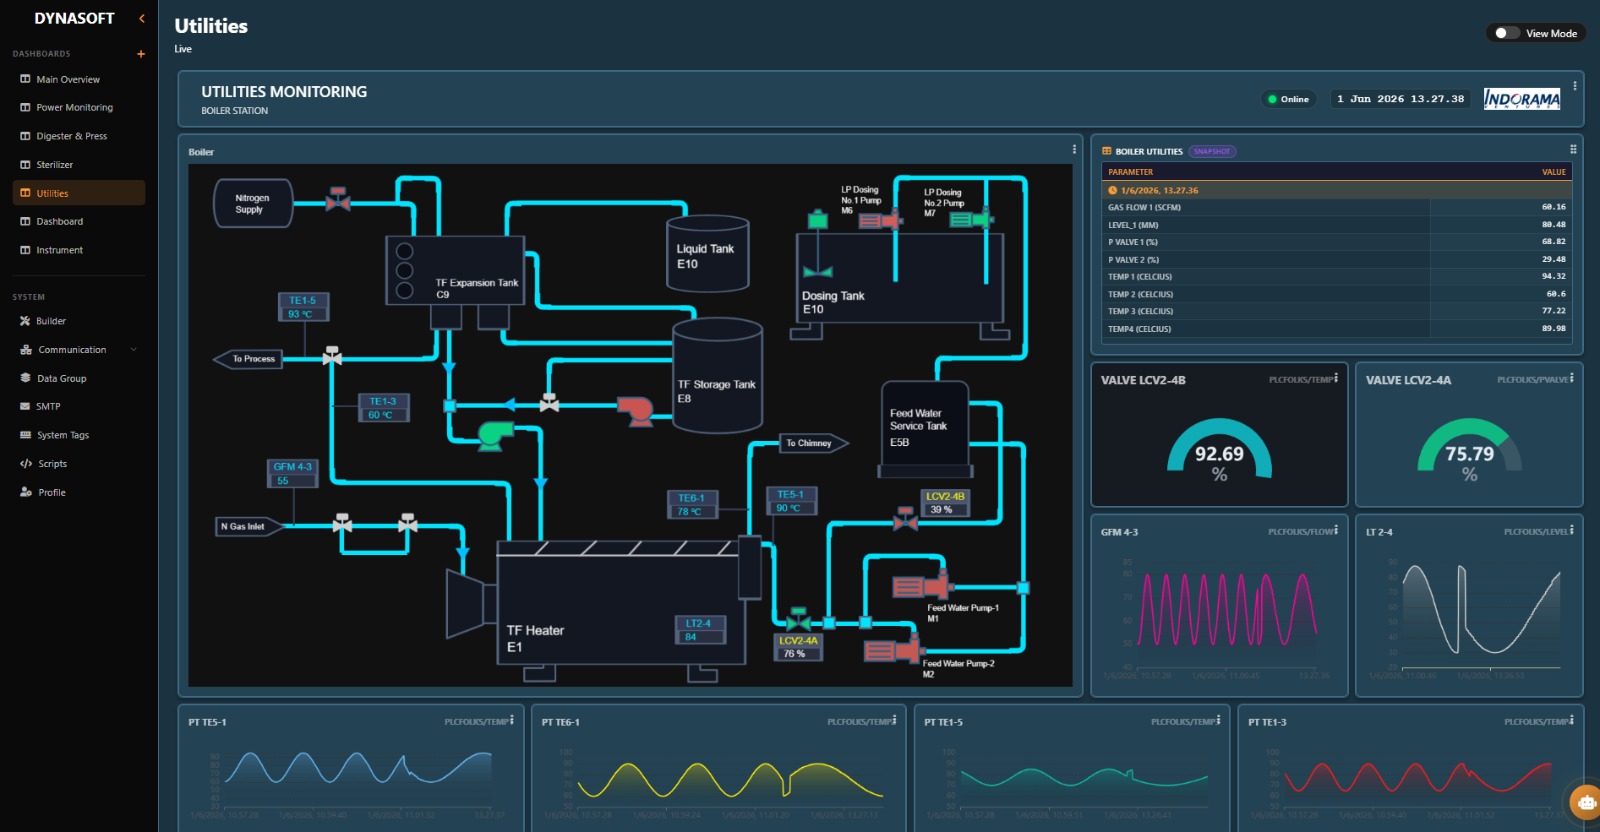Click the green circulation pump icon
The image size is (1600, 832).
coord(495,435)
